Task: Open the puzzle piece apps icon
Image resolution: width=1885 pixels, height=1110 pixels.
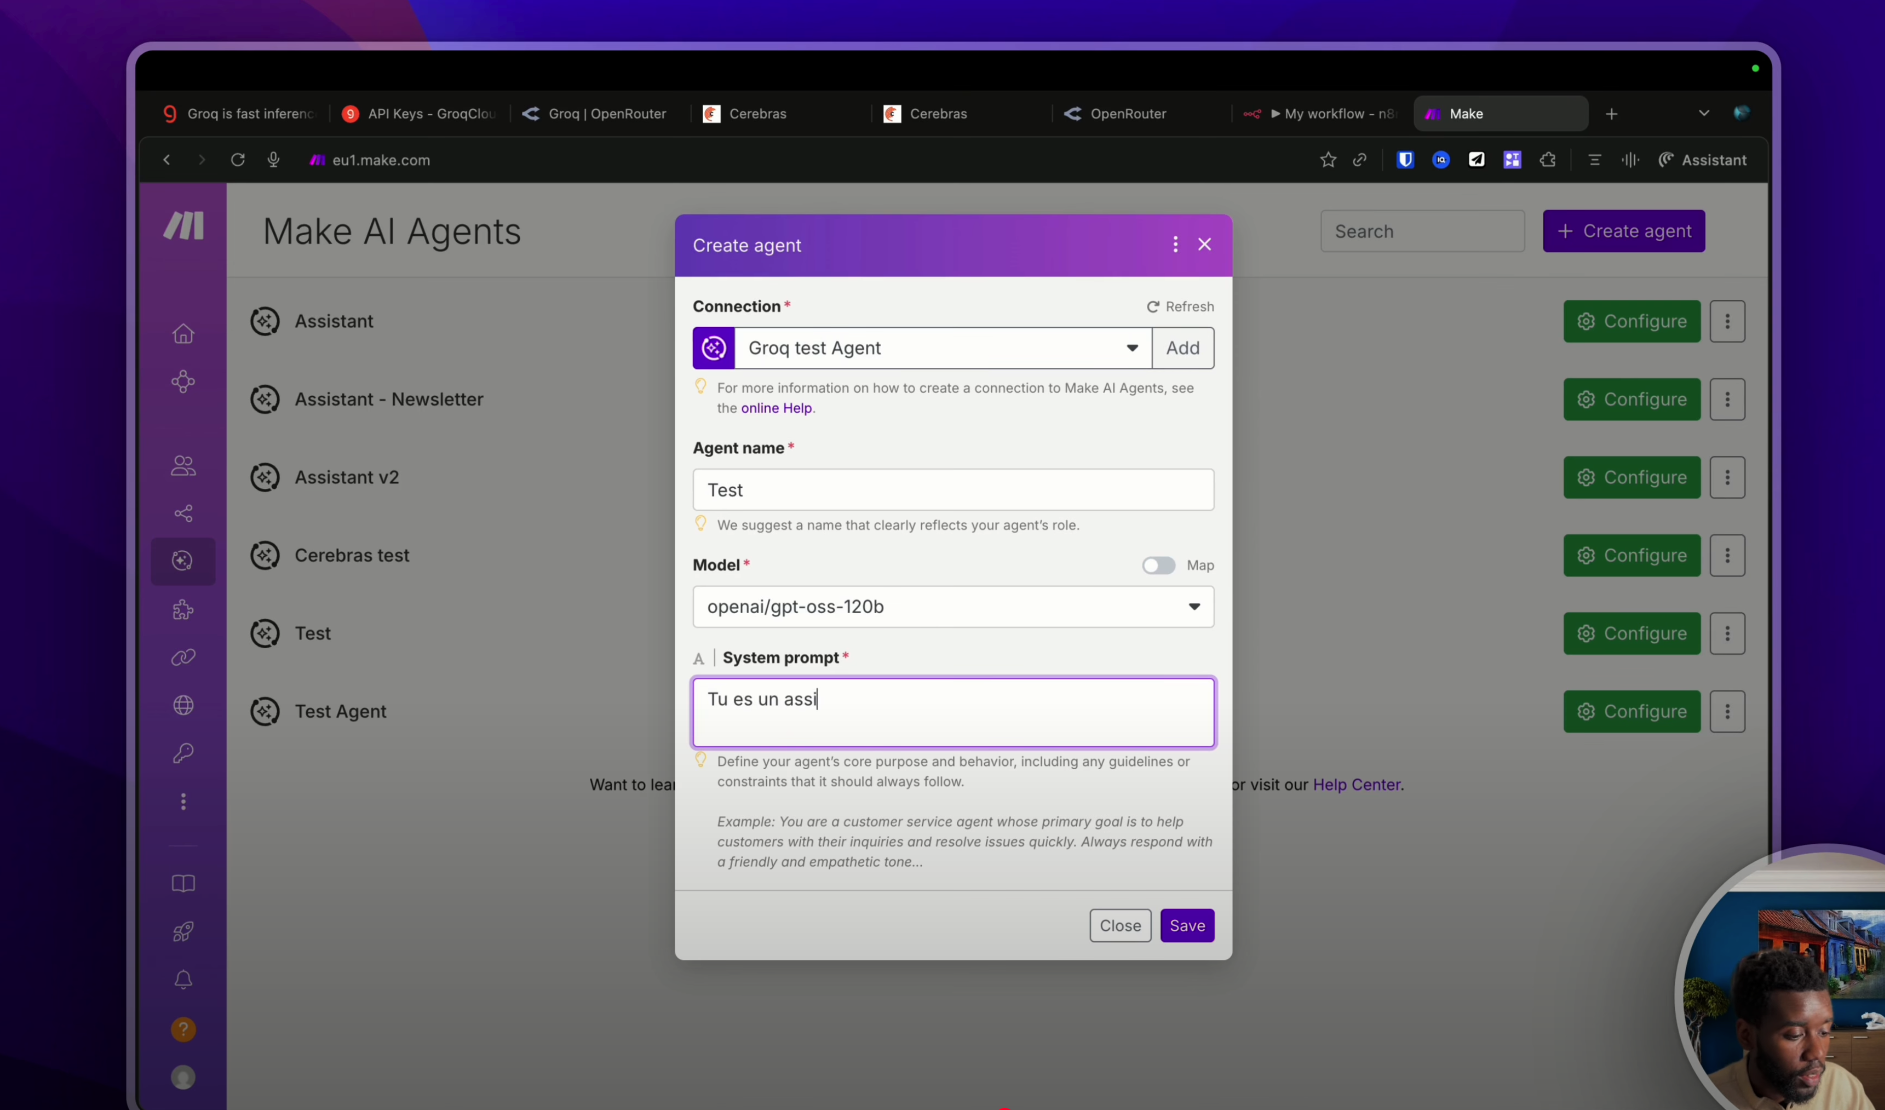Action: point(183,609)
